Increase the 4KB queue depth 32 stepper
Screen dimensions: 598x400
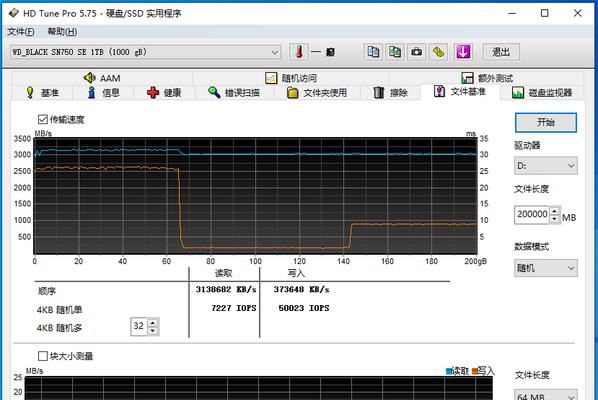pos(153,323)
